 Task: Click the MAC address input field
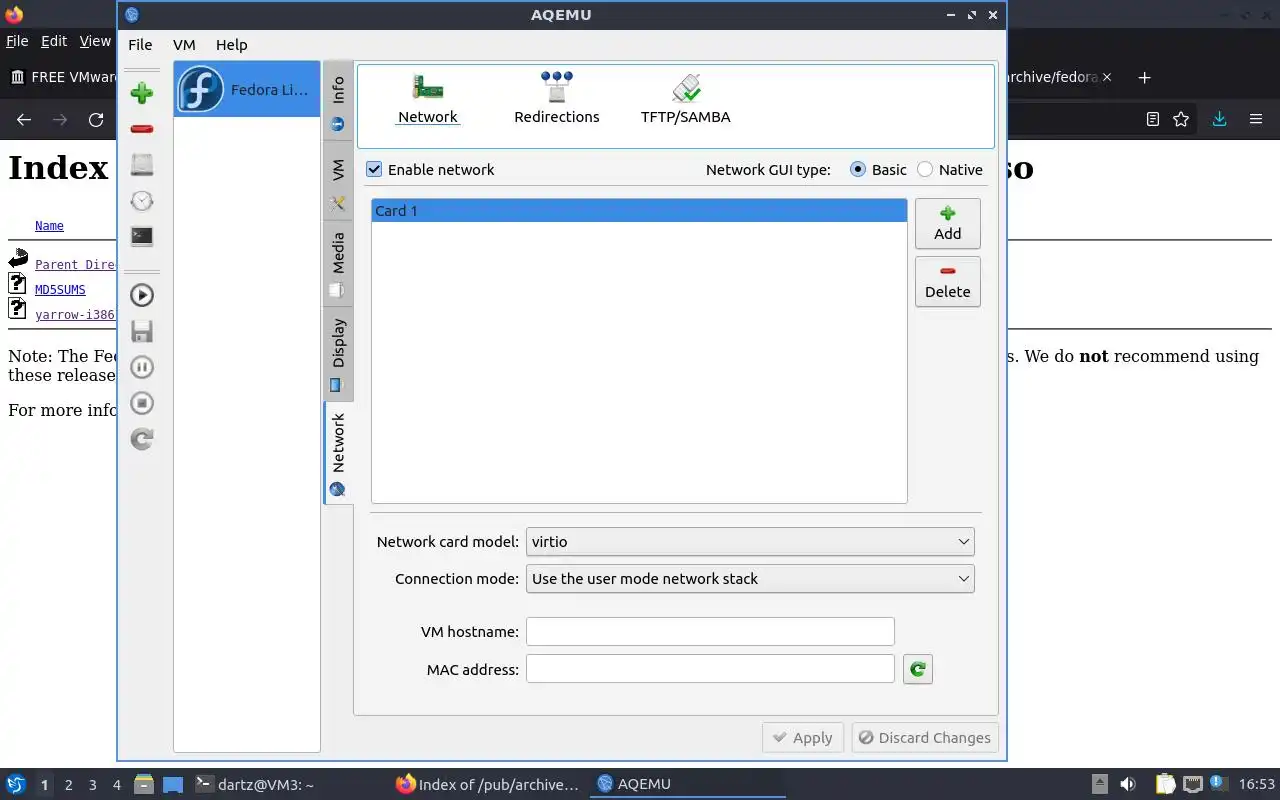pyautogui.click(x=710, y=669)
